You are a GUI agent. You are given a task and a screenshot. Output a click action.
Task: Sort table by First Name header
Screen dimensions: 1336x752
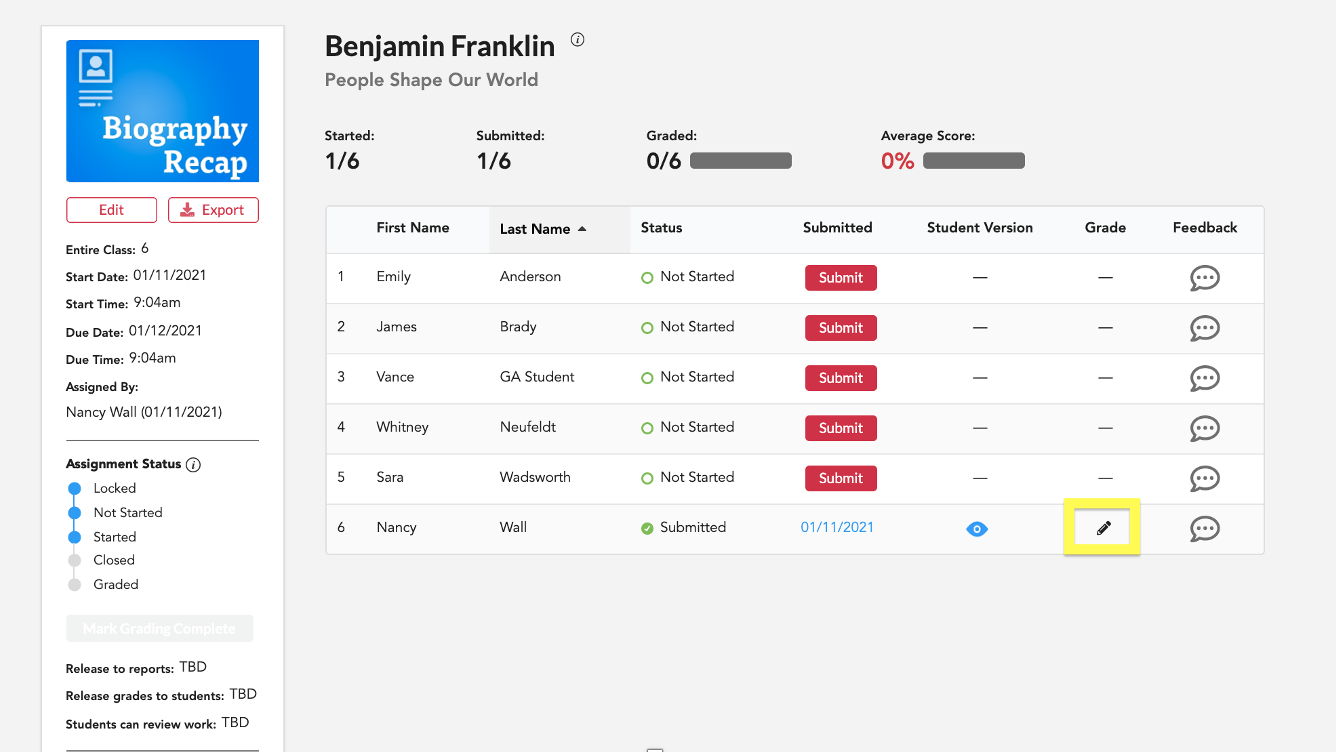click(413, 228)
